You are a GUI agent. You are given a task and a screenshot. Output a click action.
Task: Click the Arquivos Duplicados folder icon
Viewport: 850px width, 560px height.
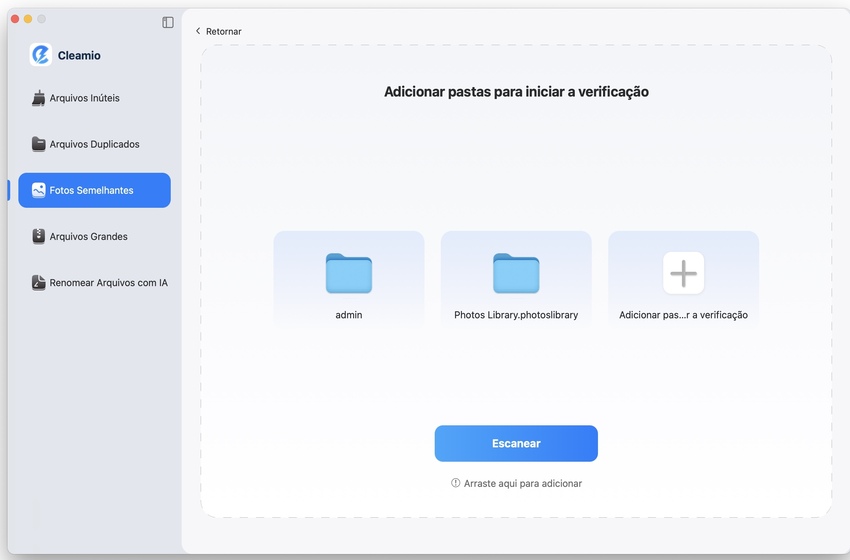coord(38,144)
